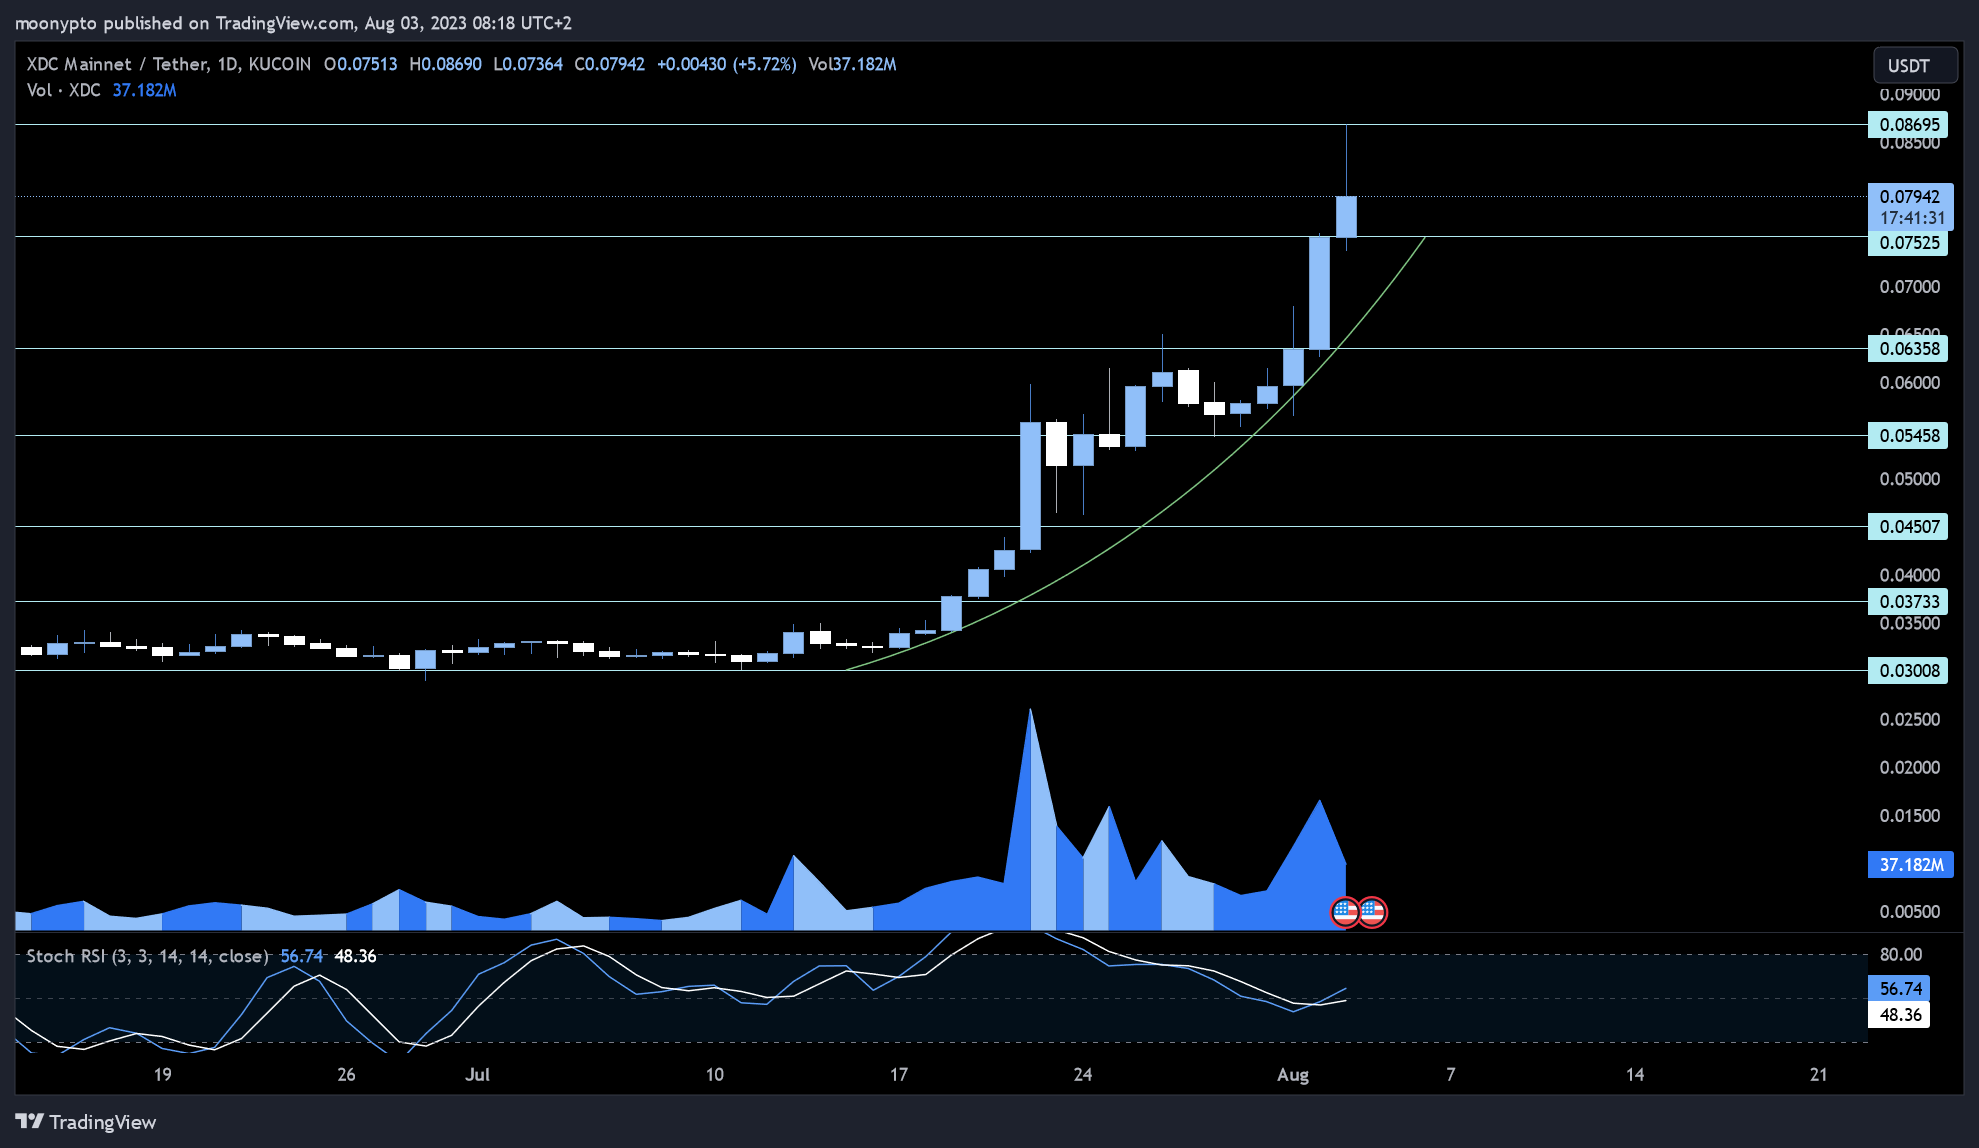This screenshot has width=1979, height=1148.
Task: Click the 80.00 Stoch RSI scale label
Action: [1901, 955]
